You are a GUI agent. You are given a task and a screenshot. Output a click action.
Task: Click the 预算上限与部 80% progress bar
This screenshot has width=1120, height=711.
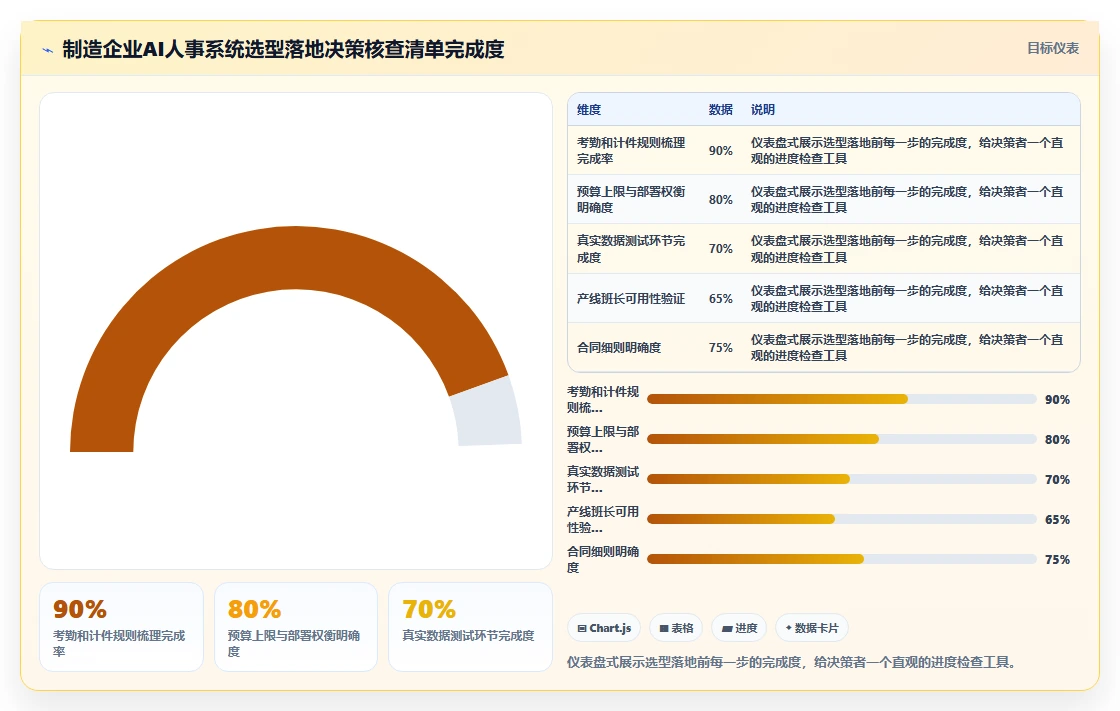pyautogui.click(x=841, y=439)
